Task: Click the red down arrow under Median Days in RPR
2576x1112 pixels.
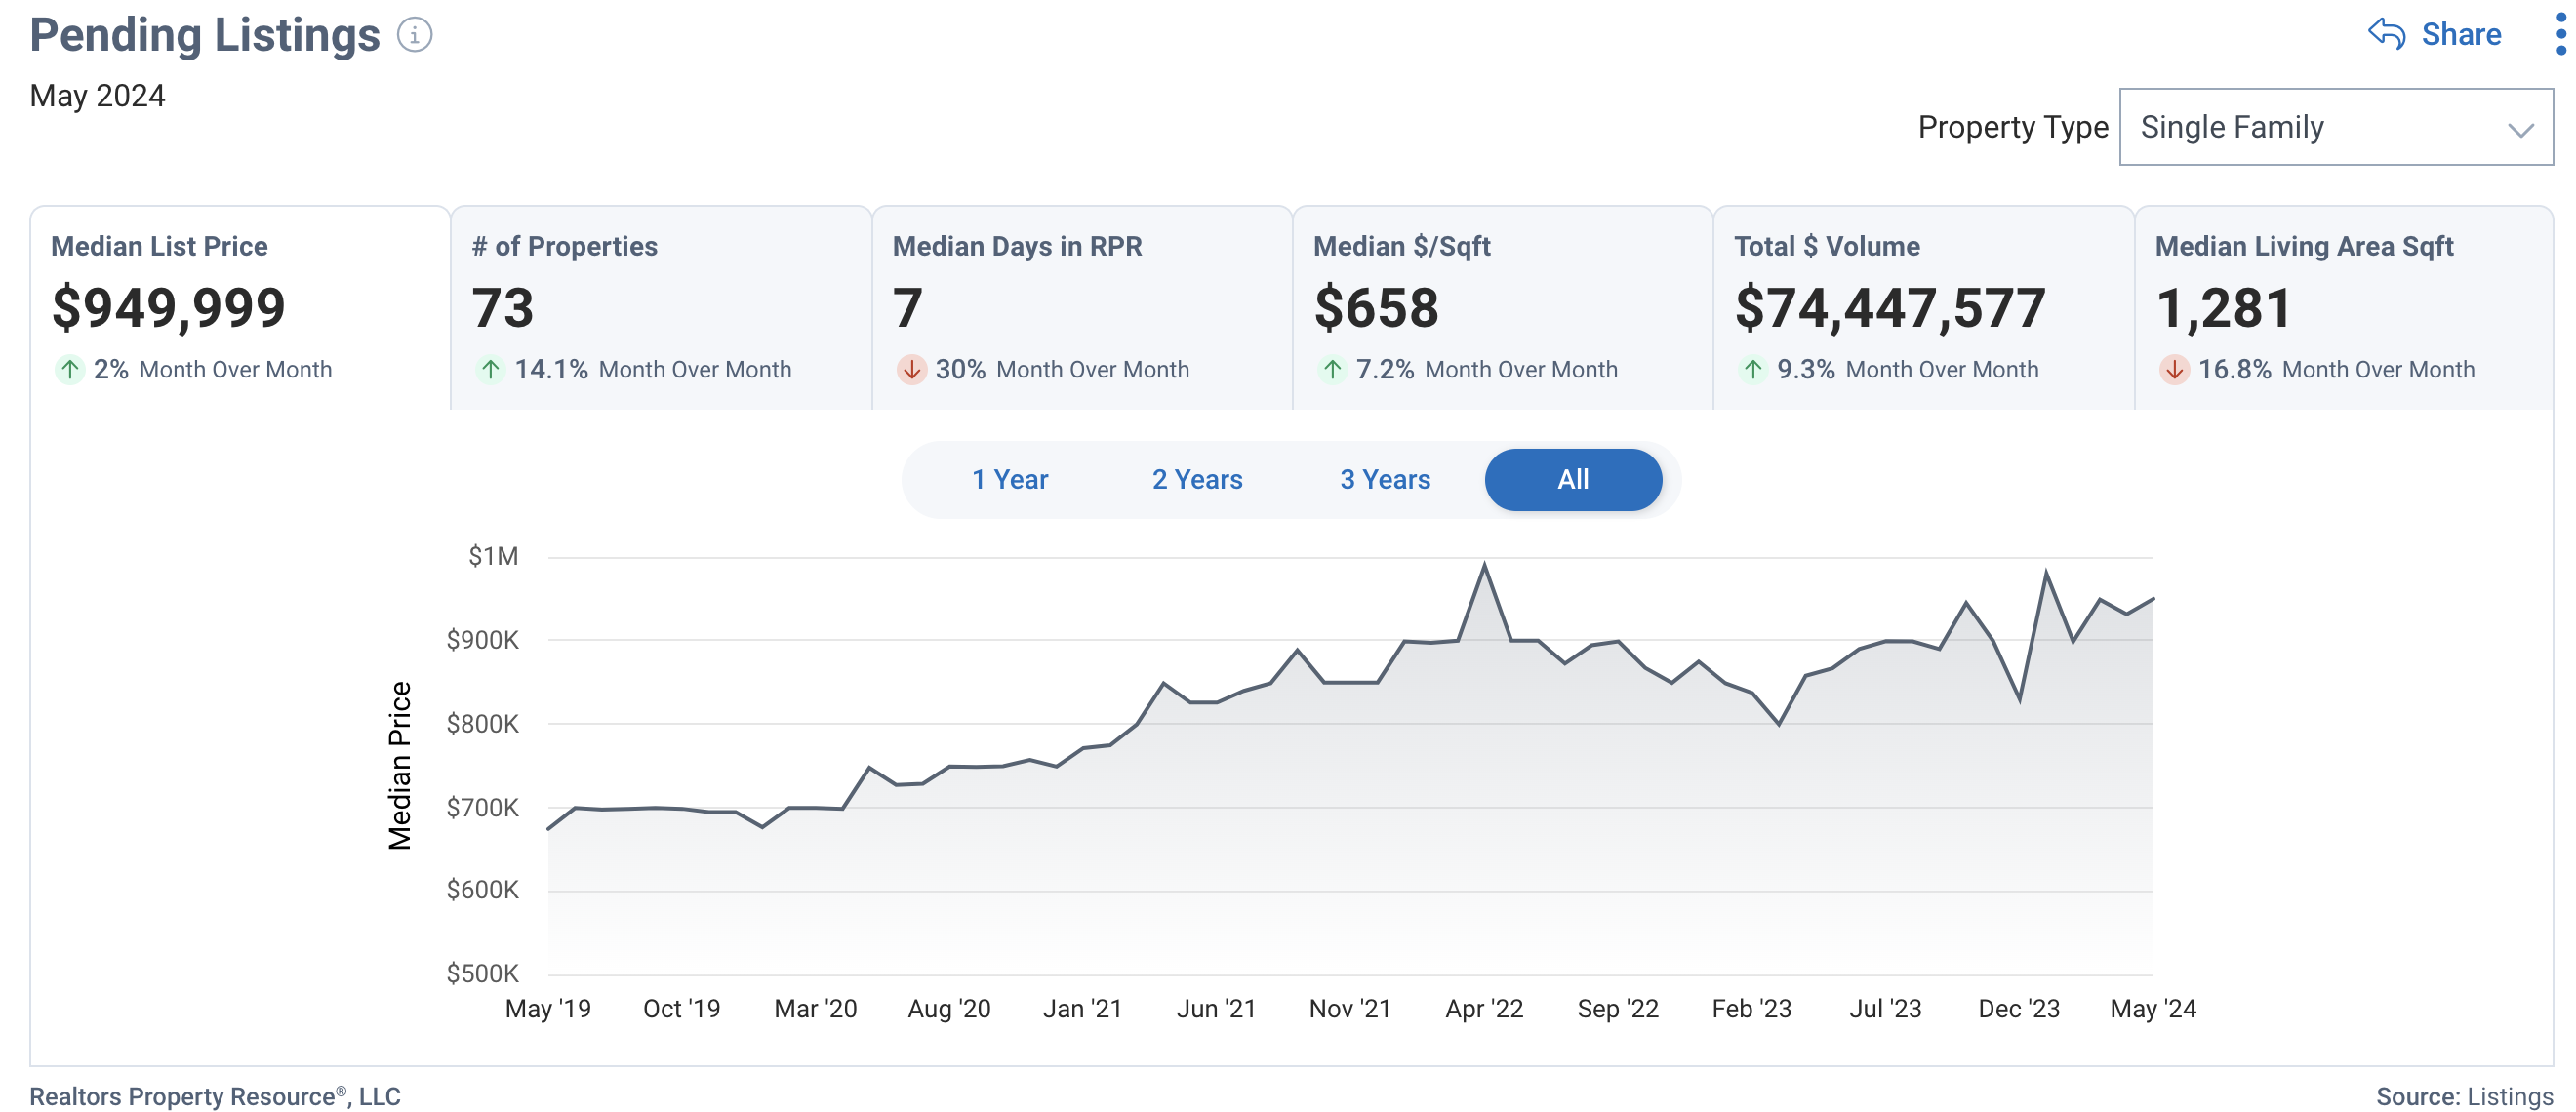Action: (x=911, y=369)
